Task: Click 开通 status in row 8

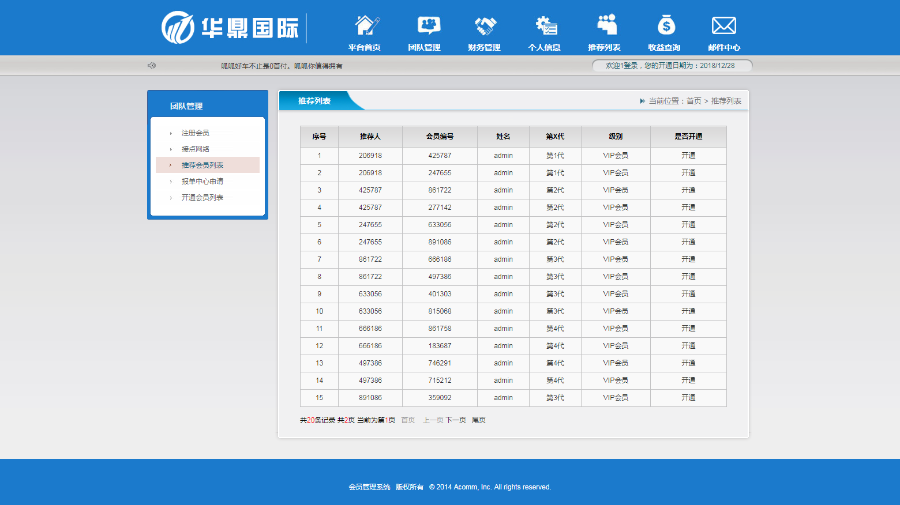Action: click(x=688, y=277)
